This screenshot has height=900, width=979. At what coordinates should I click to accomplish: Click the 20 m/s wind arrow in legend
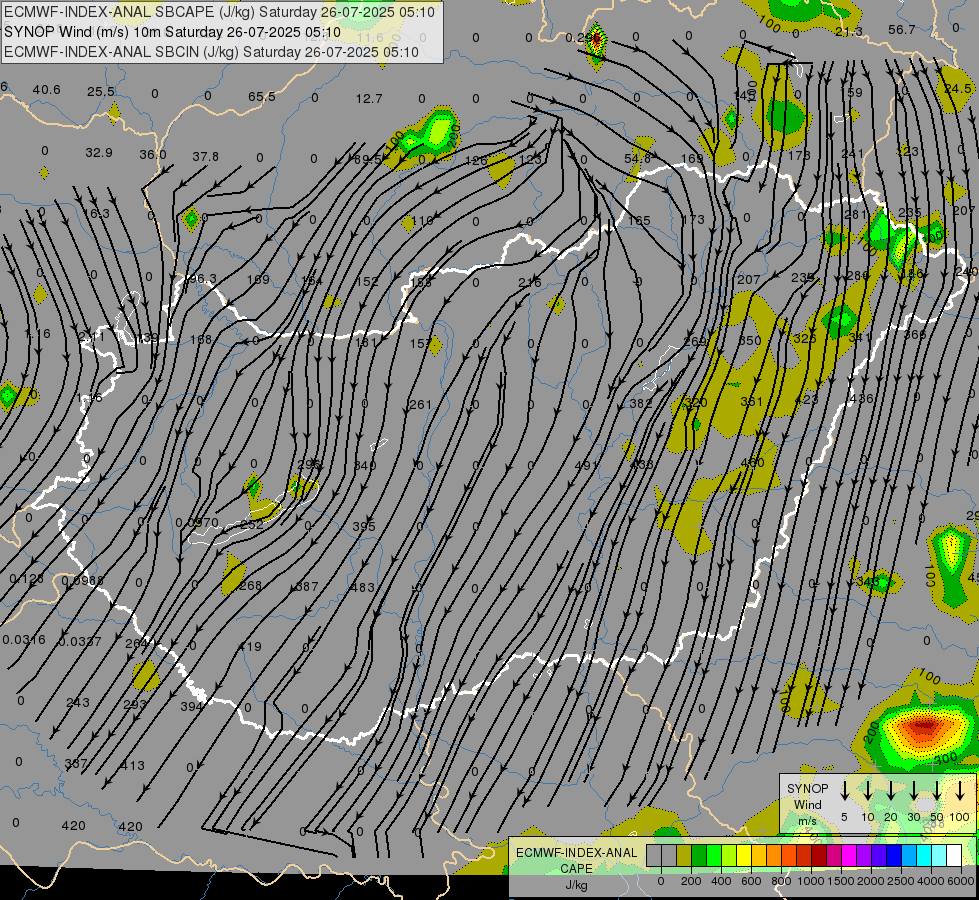click(x=891, y=790)
